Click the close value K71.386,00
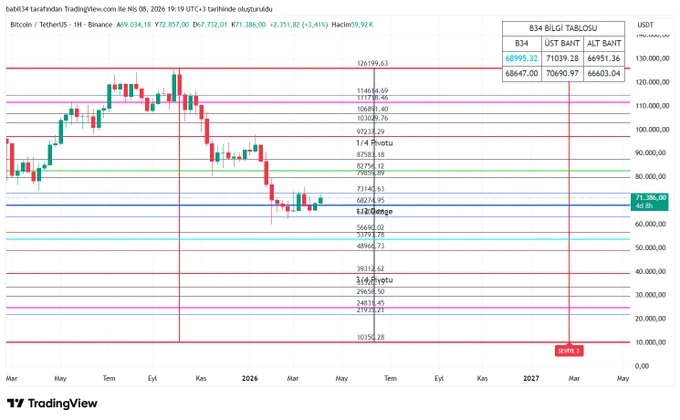 click(248, 25)
